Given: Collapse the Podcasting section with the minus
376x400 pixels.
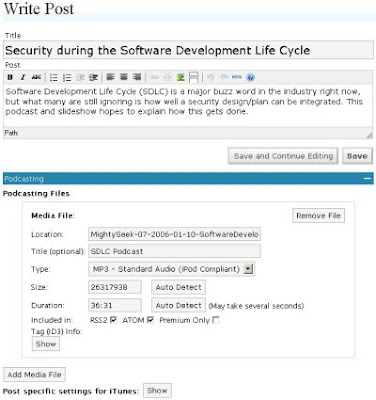Looking at the screenshot, I should pos(367,179).
